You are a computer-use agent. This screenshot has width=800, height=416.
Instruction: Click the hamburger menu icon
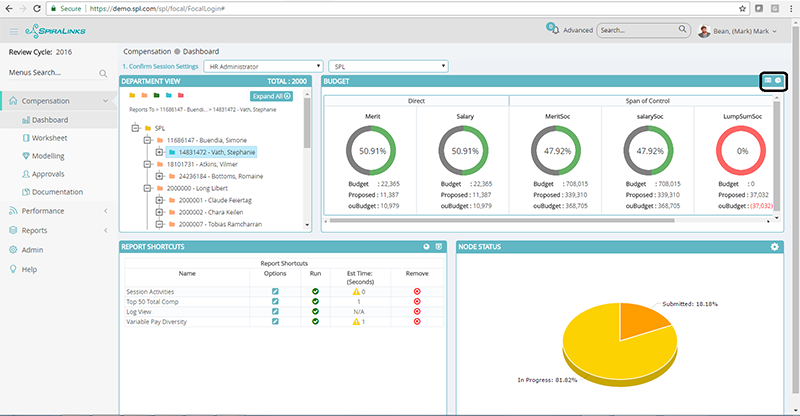(x=13, y=32)
